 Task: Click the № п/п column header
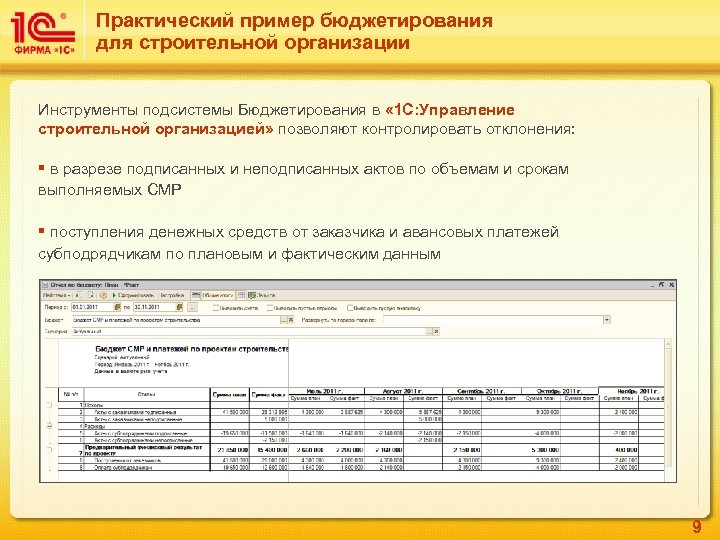pos(71,394)
